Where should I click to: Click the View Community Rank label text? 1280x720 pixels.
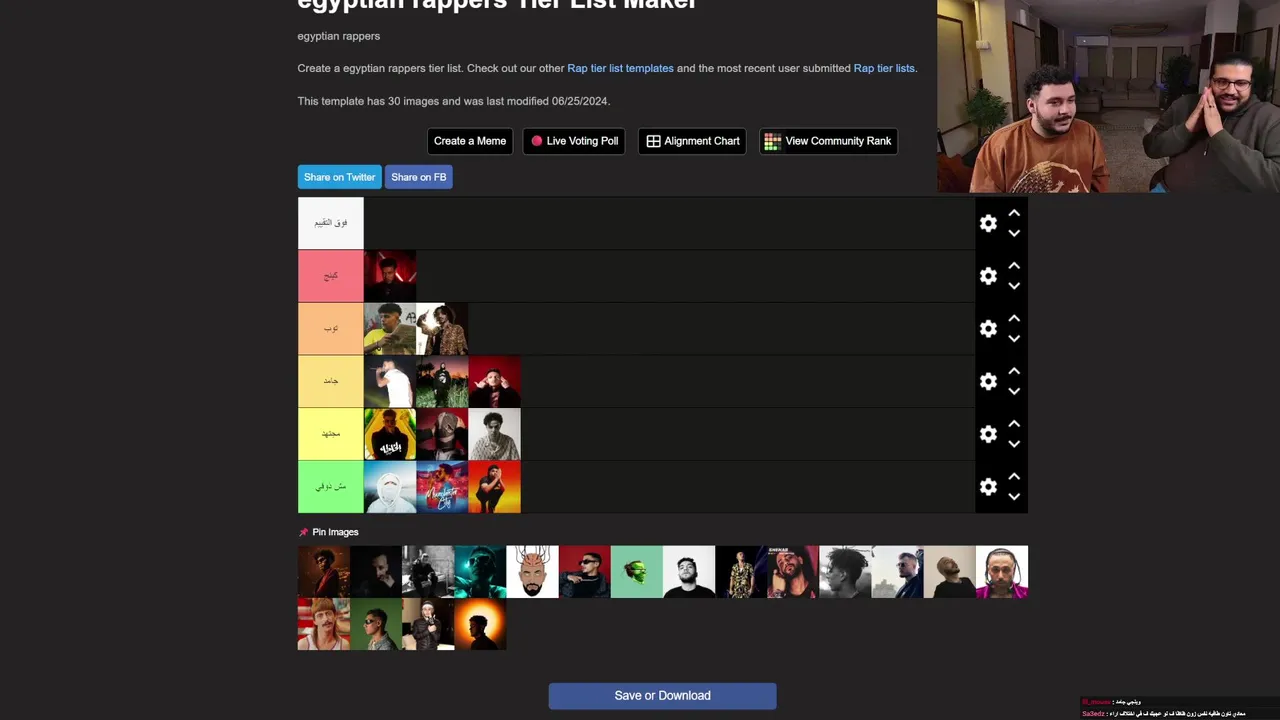(x=838, y=141)
